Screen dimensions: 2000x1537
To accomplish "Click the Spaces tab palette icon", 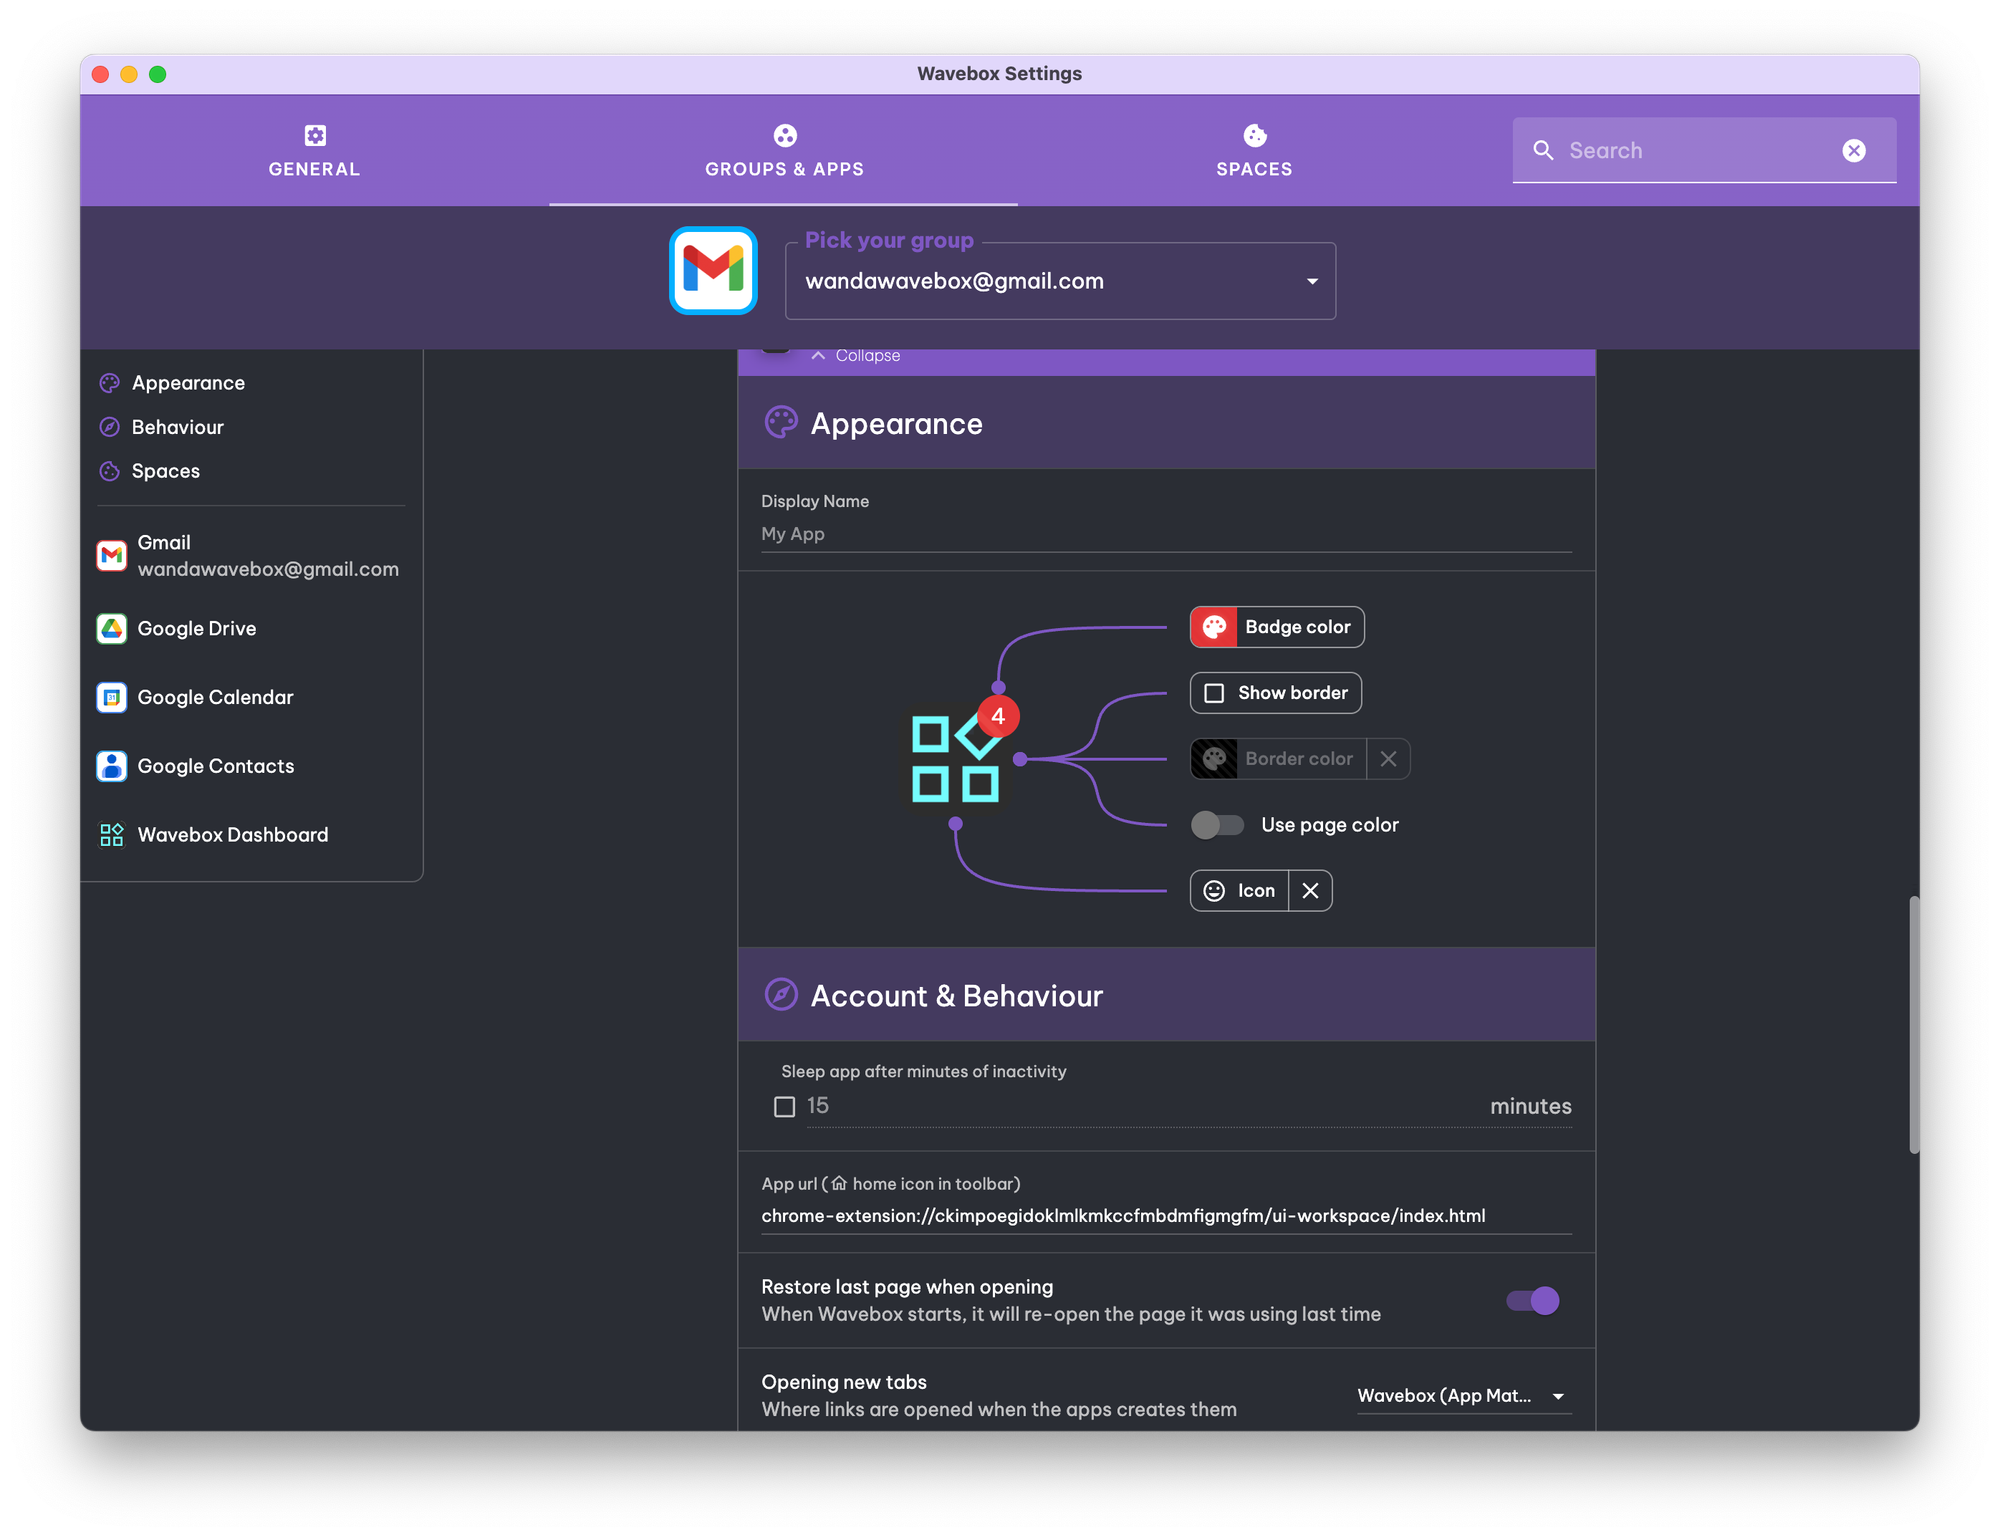I will coord(1255,135).
